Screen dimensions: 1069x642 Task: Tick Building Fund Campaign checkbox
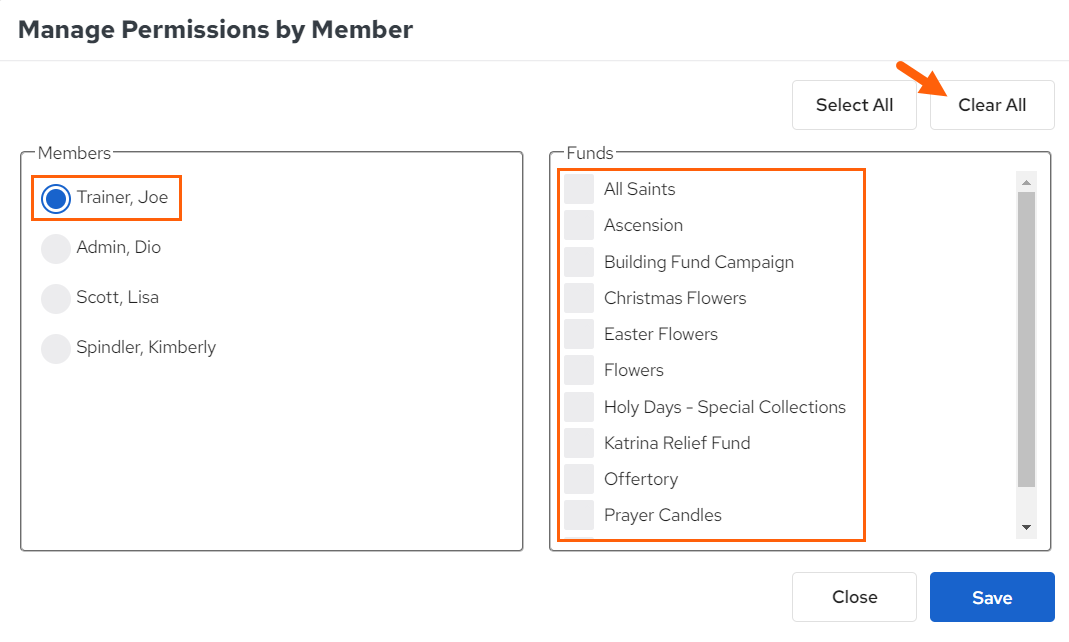pyautogui.click(x=579, y=262)
